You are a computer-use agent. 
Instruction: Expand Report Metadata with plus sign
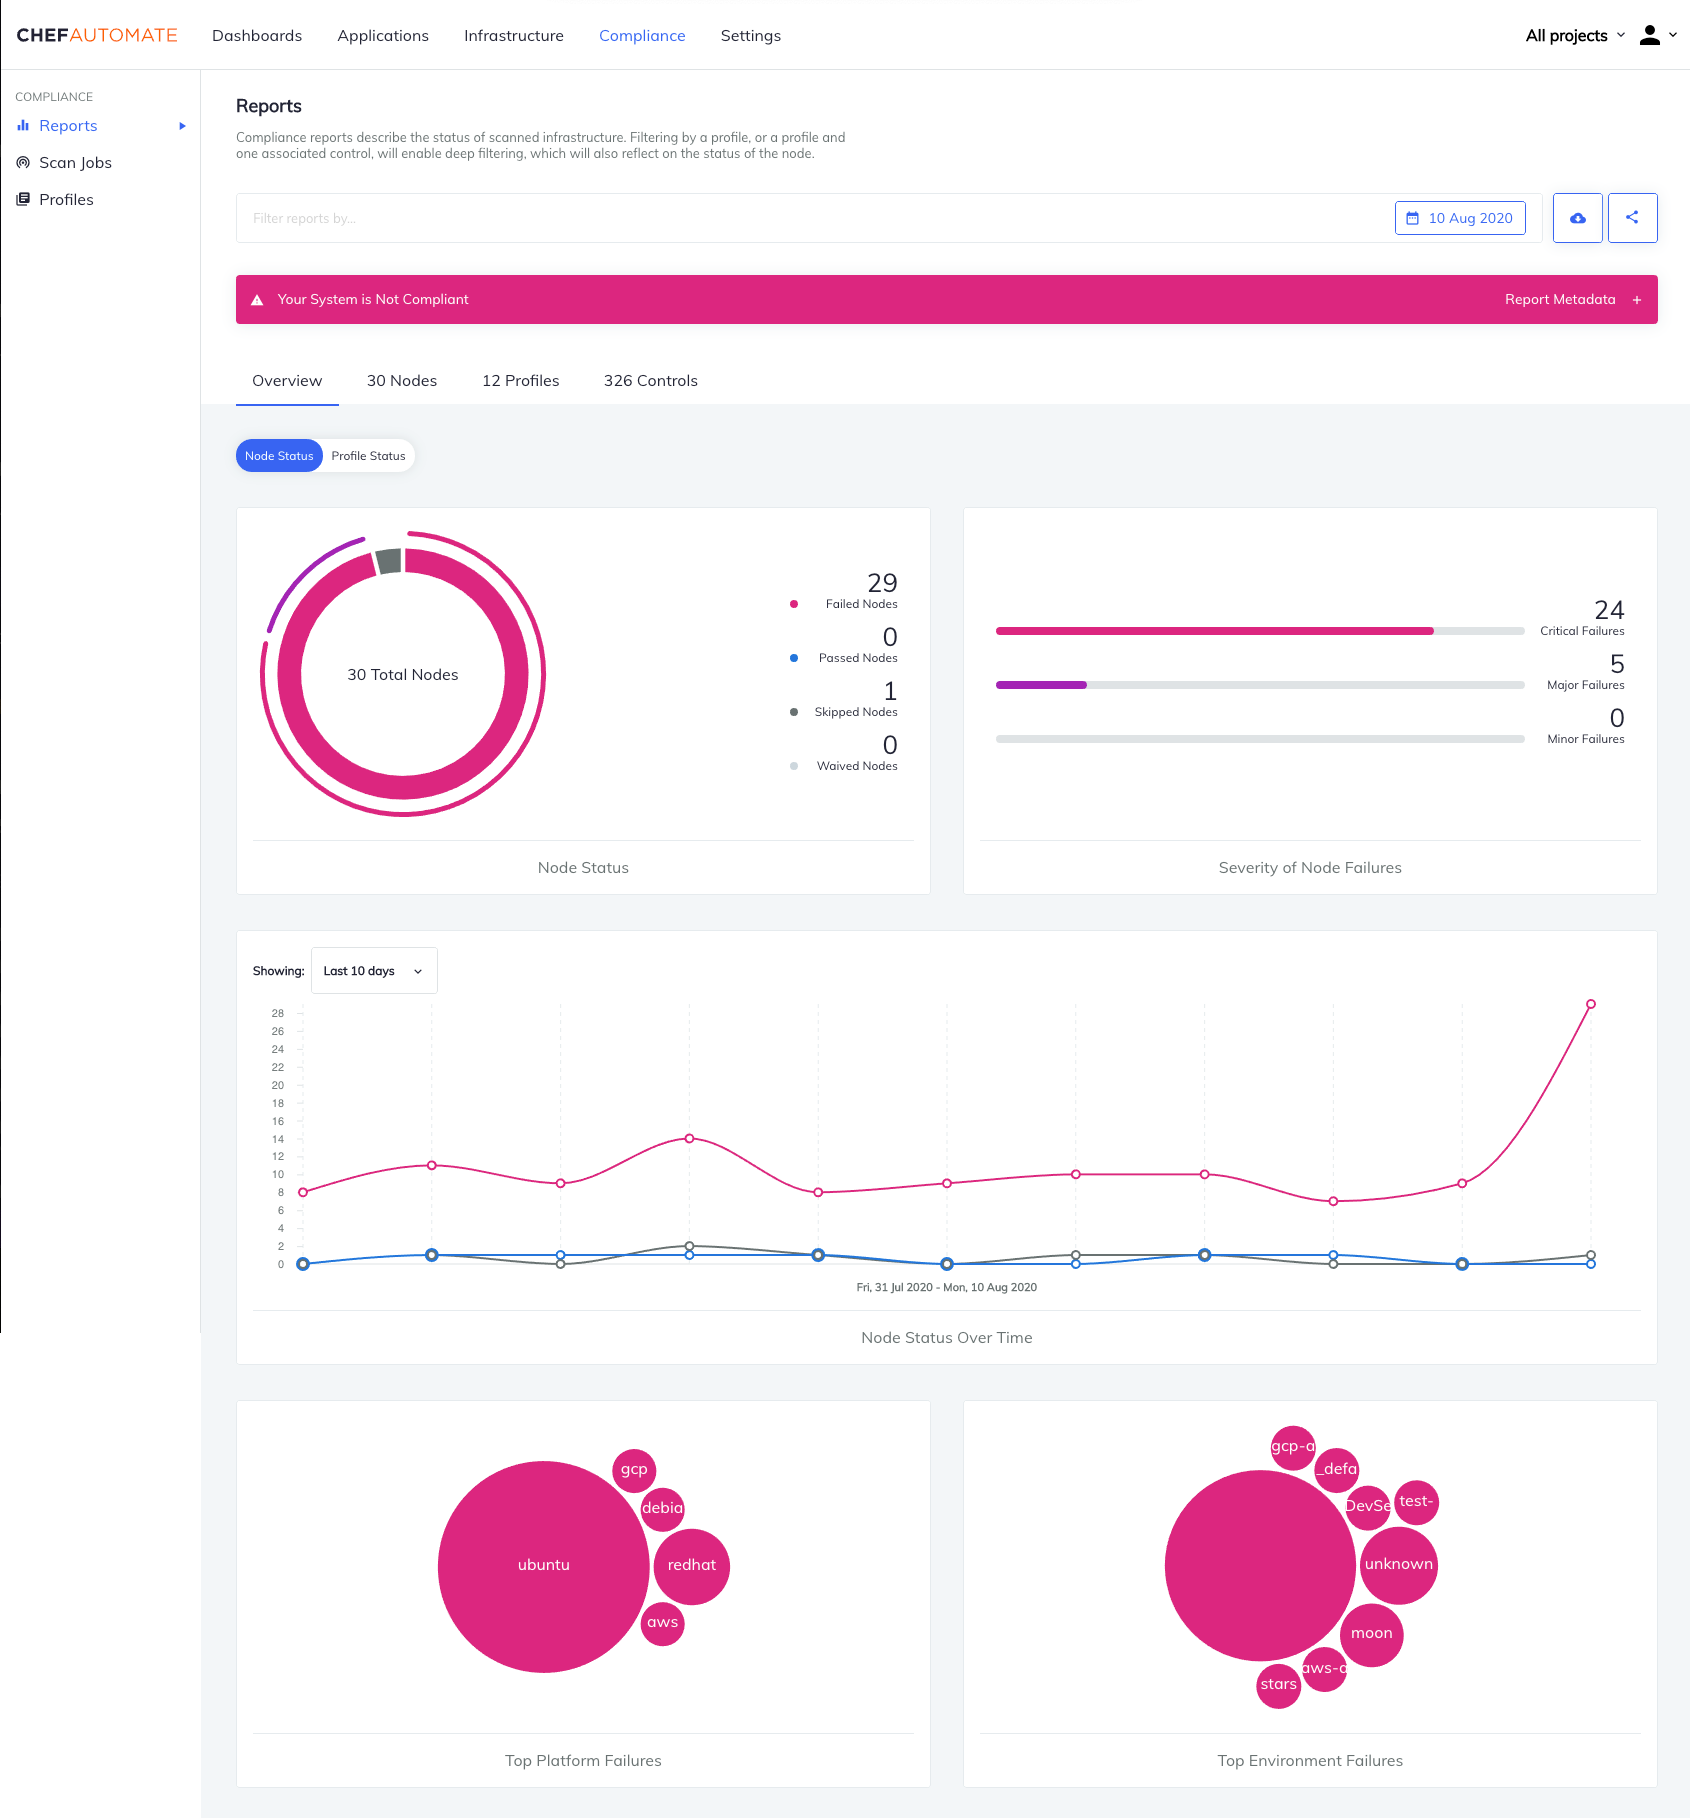[1636, 300]
